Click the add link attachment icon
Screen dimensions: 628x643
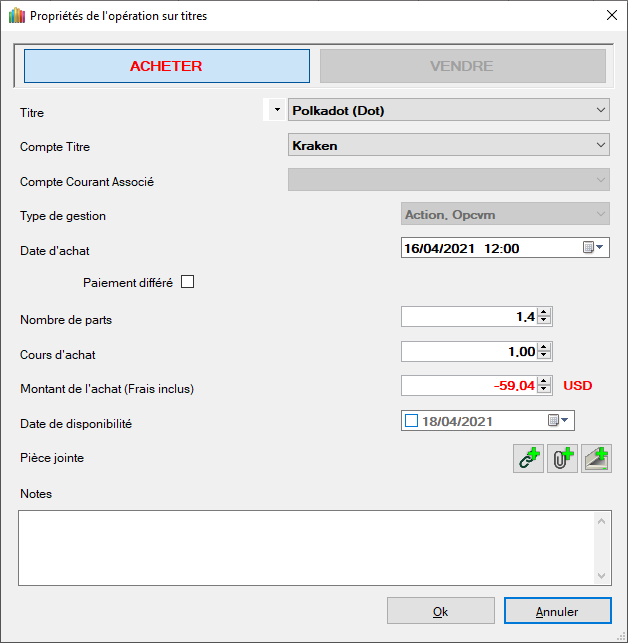tap(528, 459)
